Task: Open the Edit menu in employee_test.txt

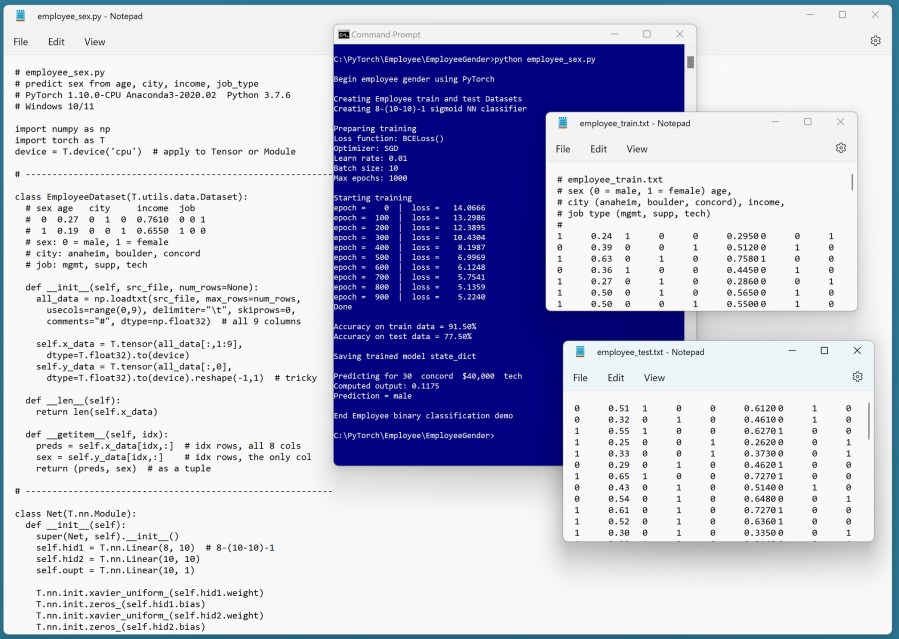Action: point(616,378)
